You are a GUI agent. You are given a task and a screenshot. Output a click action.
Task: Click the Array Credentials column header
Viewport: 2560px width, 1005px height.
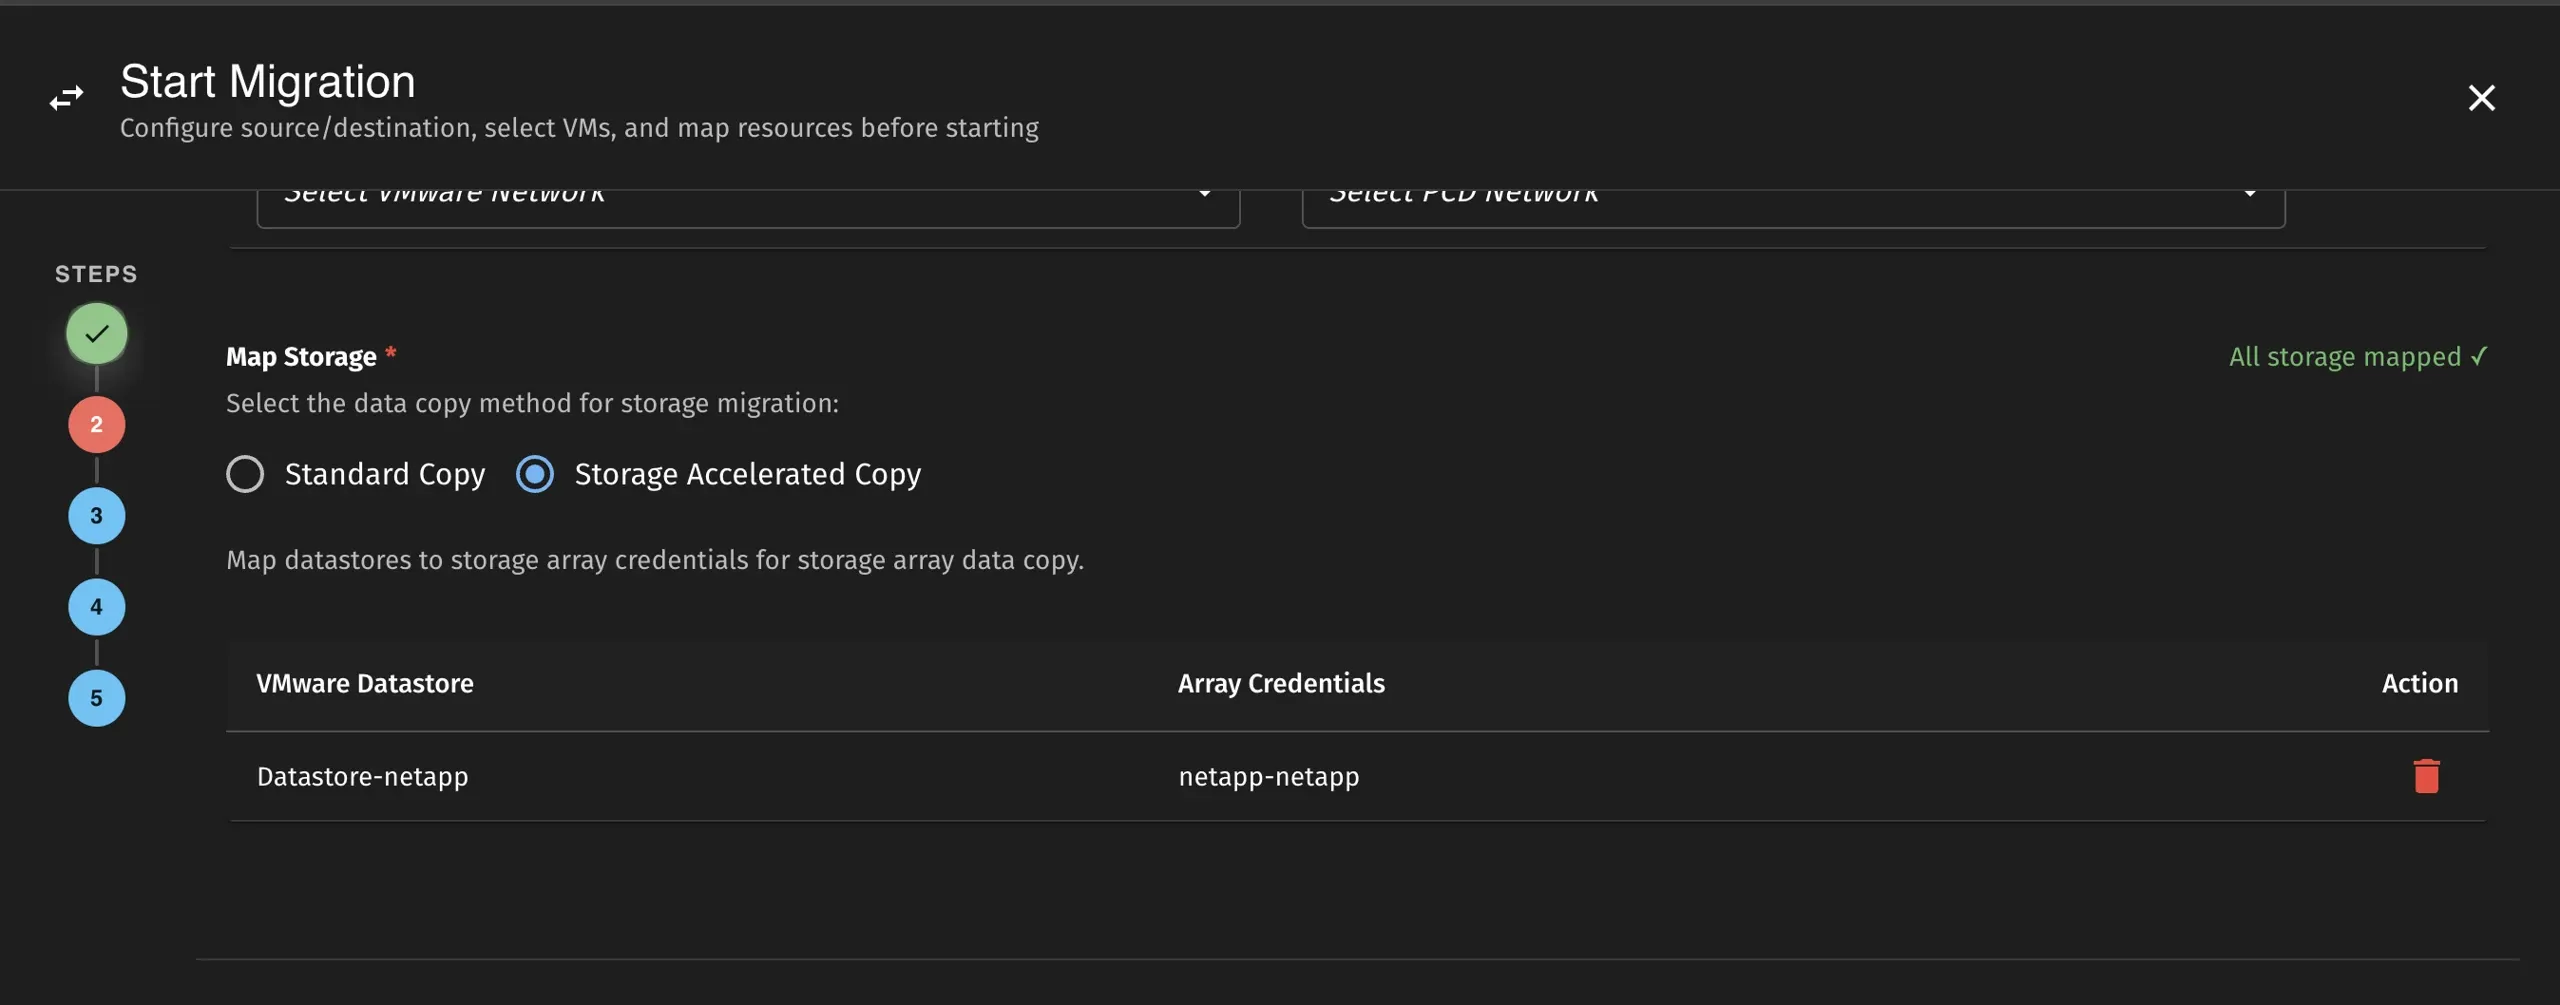(1280, 684)
